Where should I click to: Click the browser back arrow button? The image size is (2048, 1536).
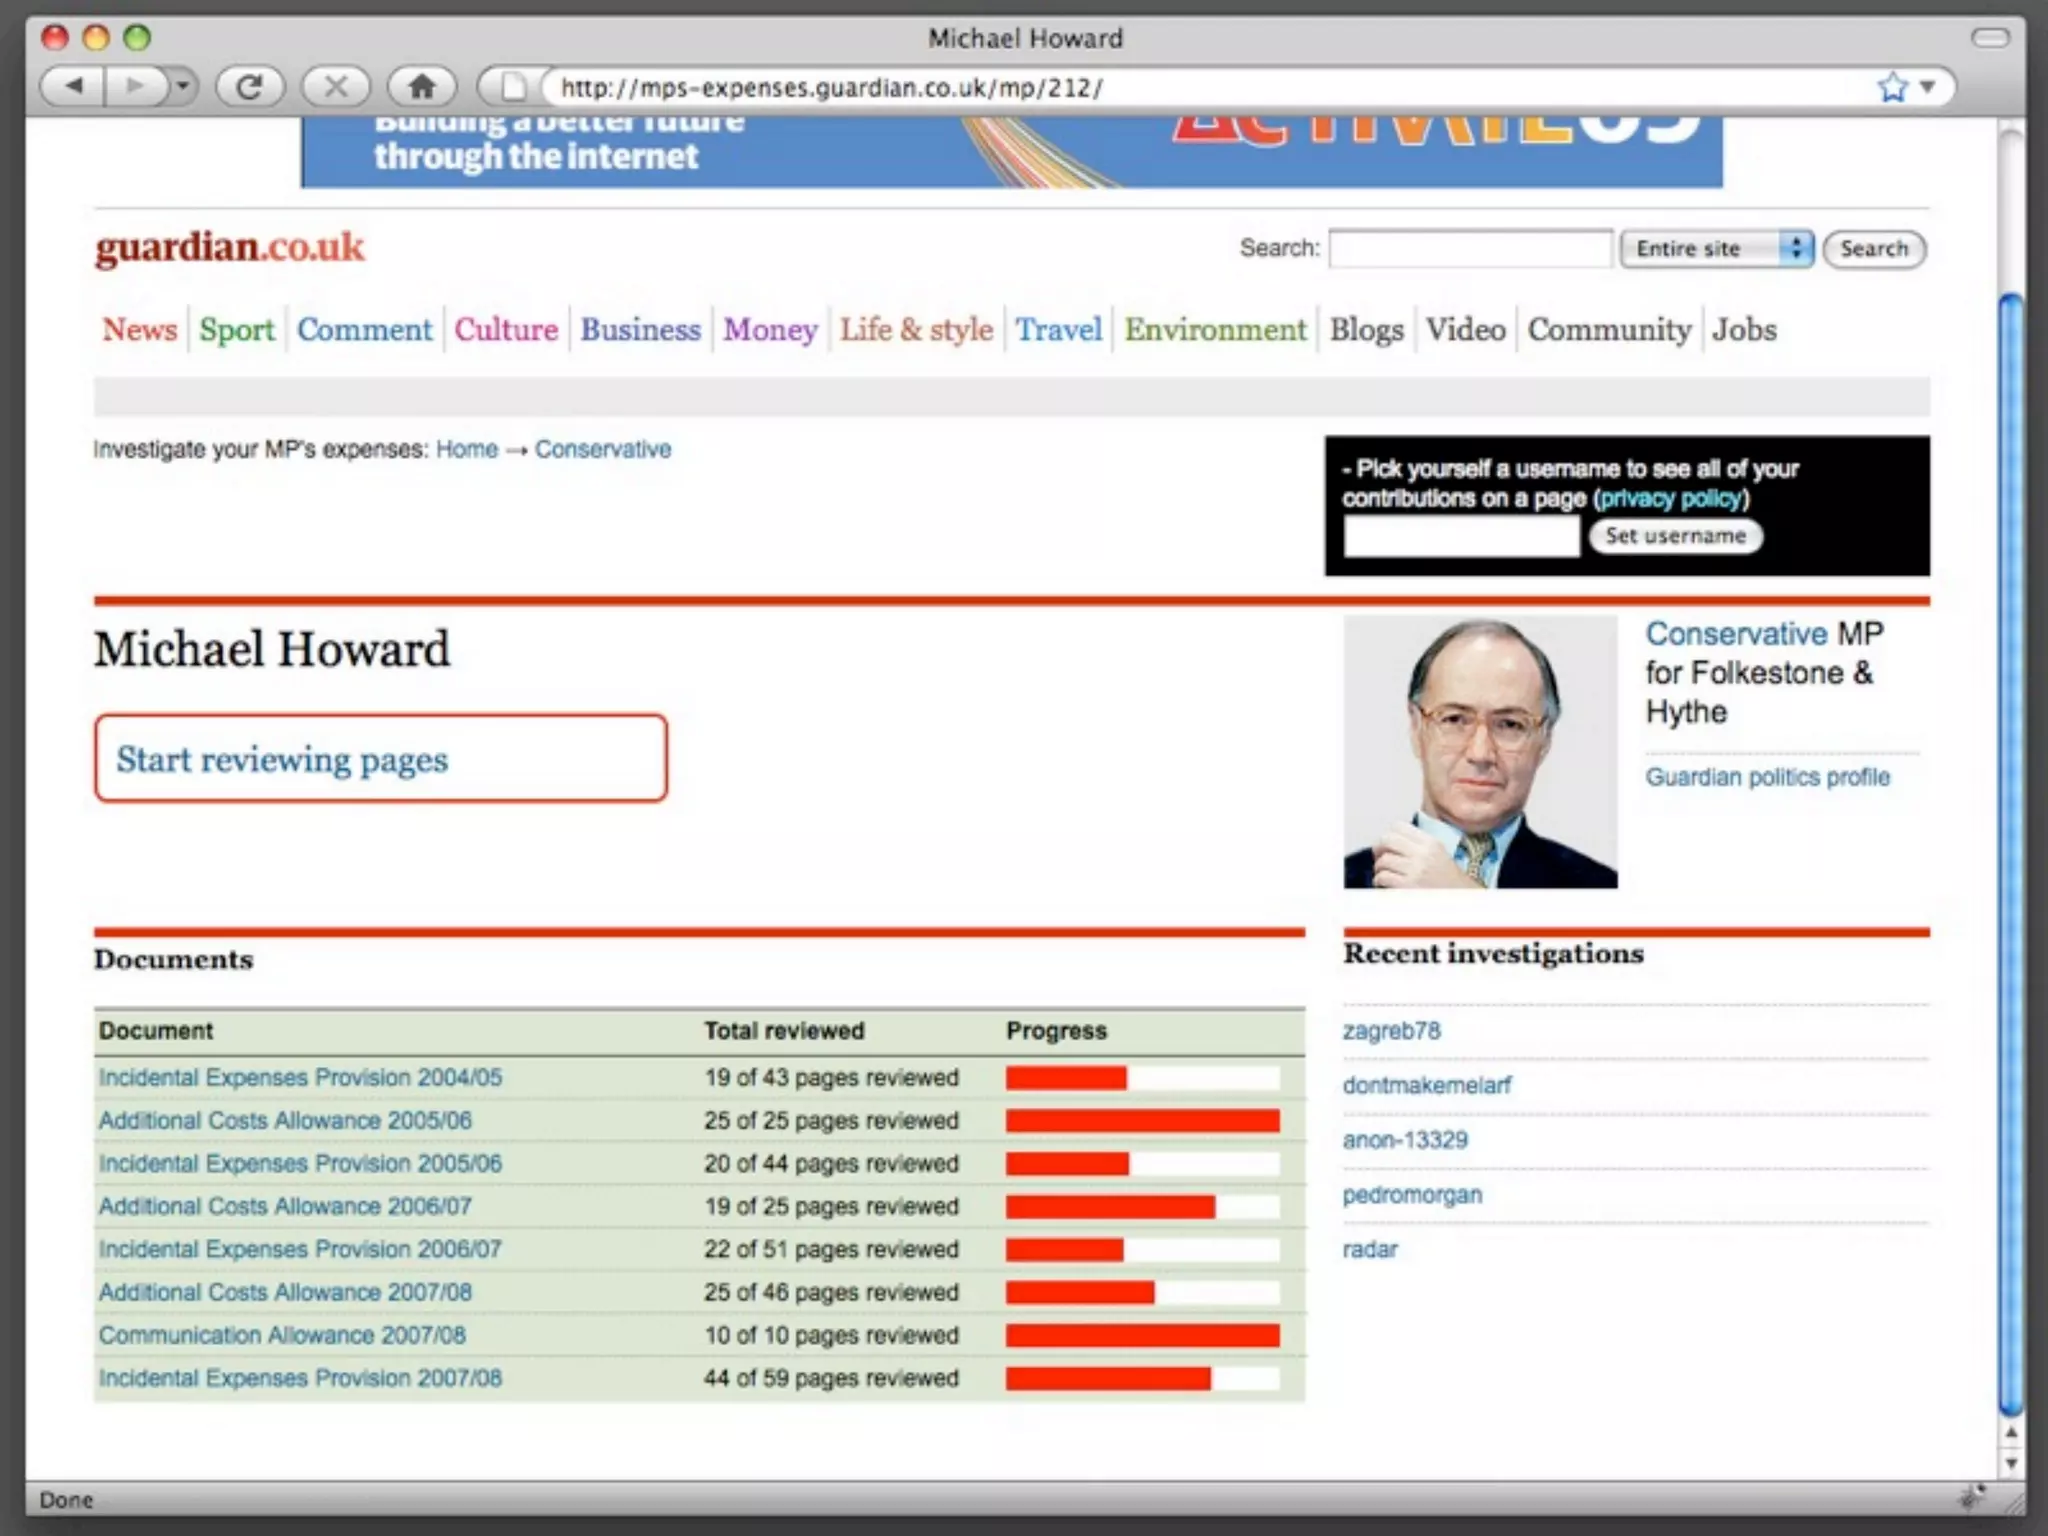74,87
